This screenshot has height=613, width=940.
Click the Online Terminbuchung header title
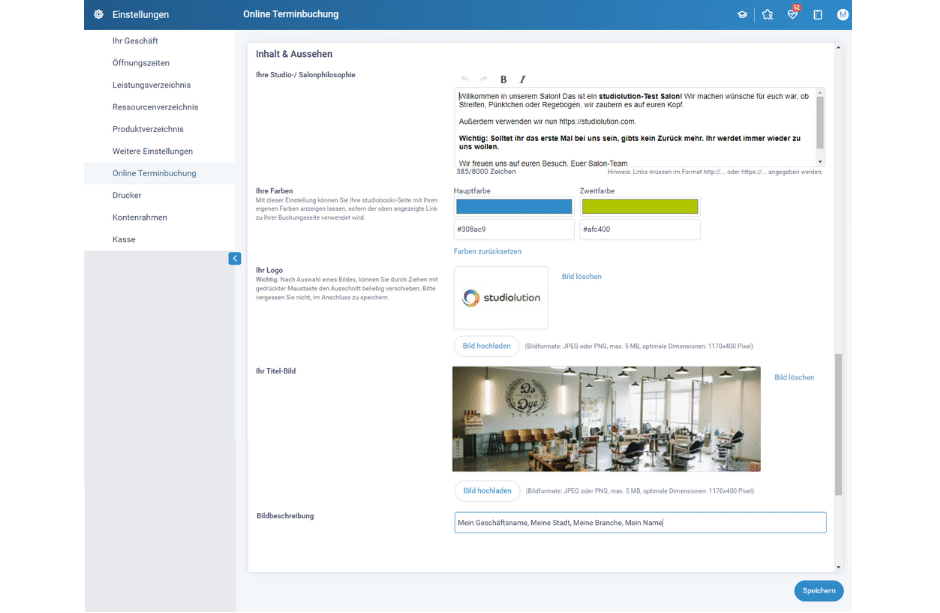tap(291, 14)
